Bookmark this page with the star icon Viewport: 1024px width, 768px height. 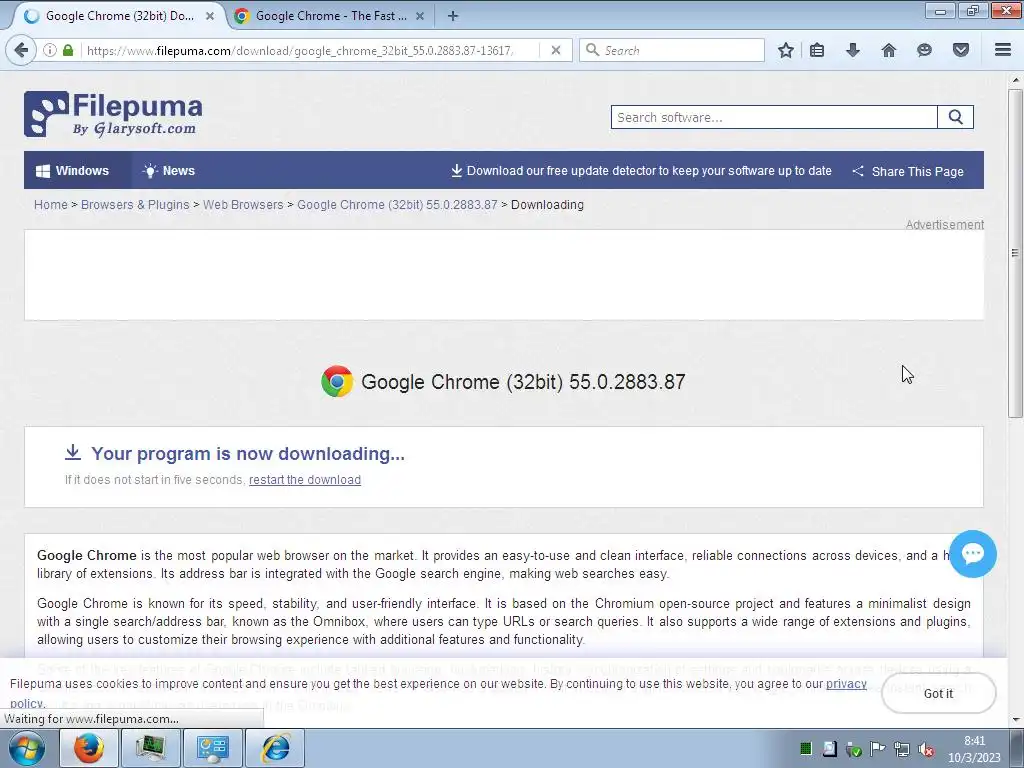pyautogui.click(x=786, y=50)
